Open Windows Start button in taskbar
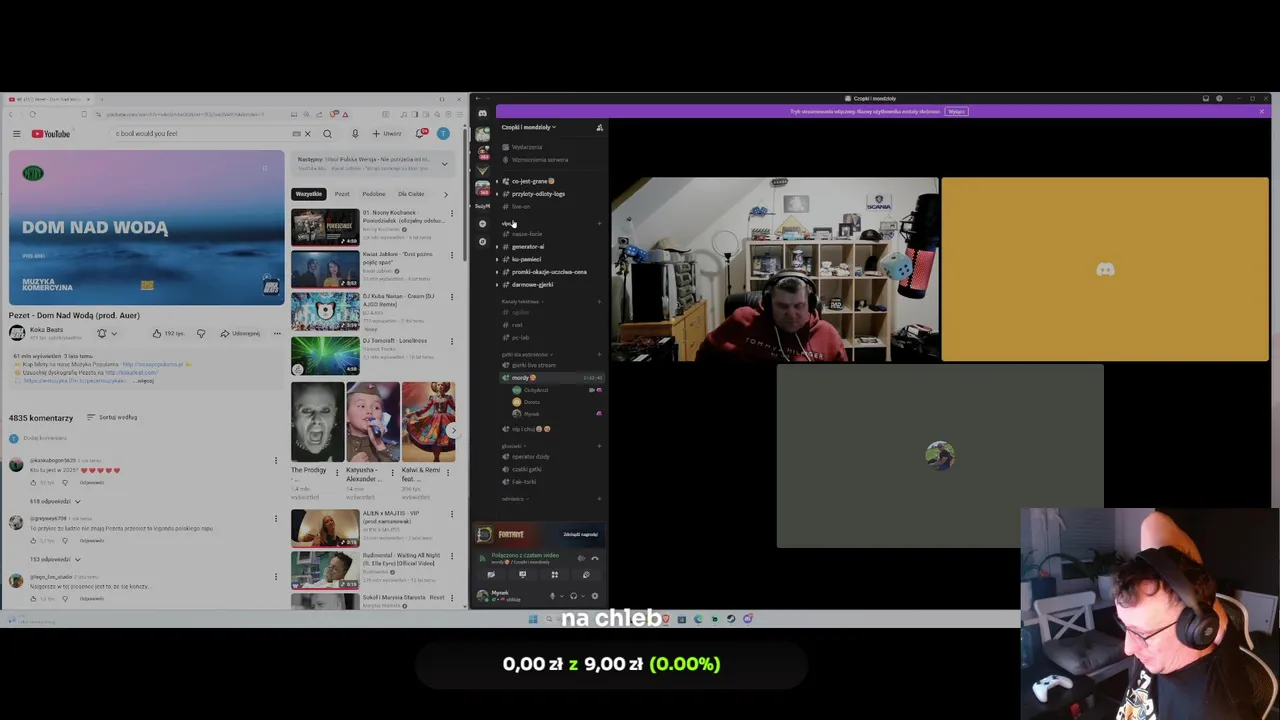The width and height of the screenshot is (1280, 720). (x=533, y=619)
